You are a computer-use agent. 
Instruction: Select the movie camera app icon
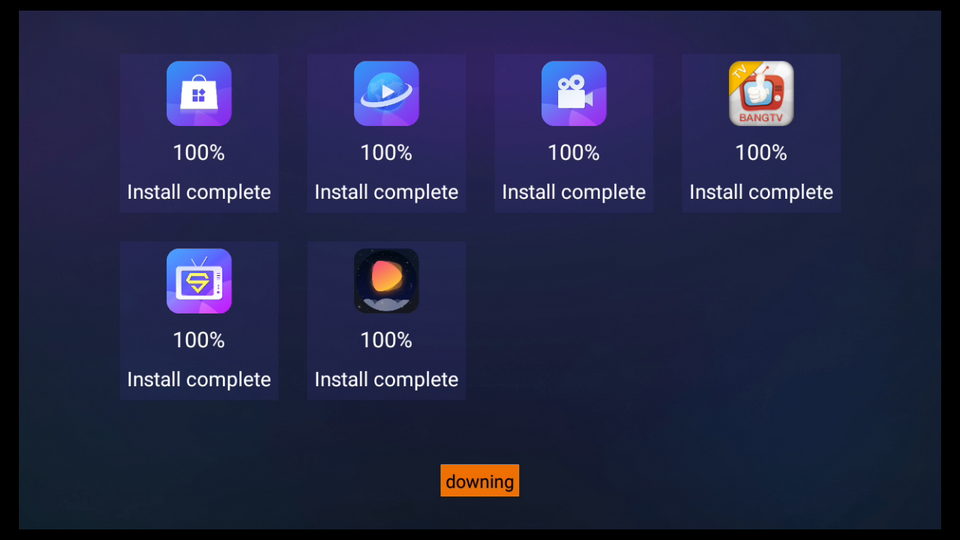coord(574,94)
